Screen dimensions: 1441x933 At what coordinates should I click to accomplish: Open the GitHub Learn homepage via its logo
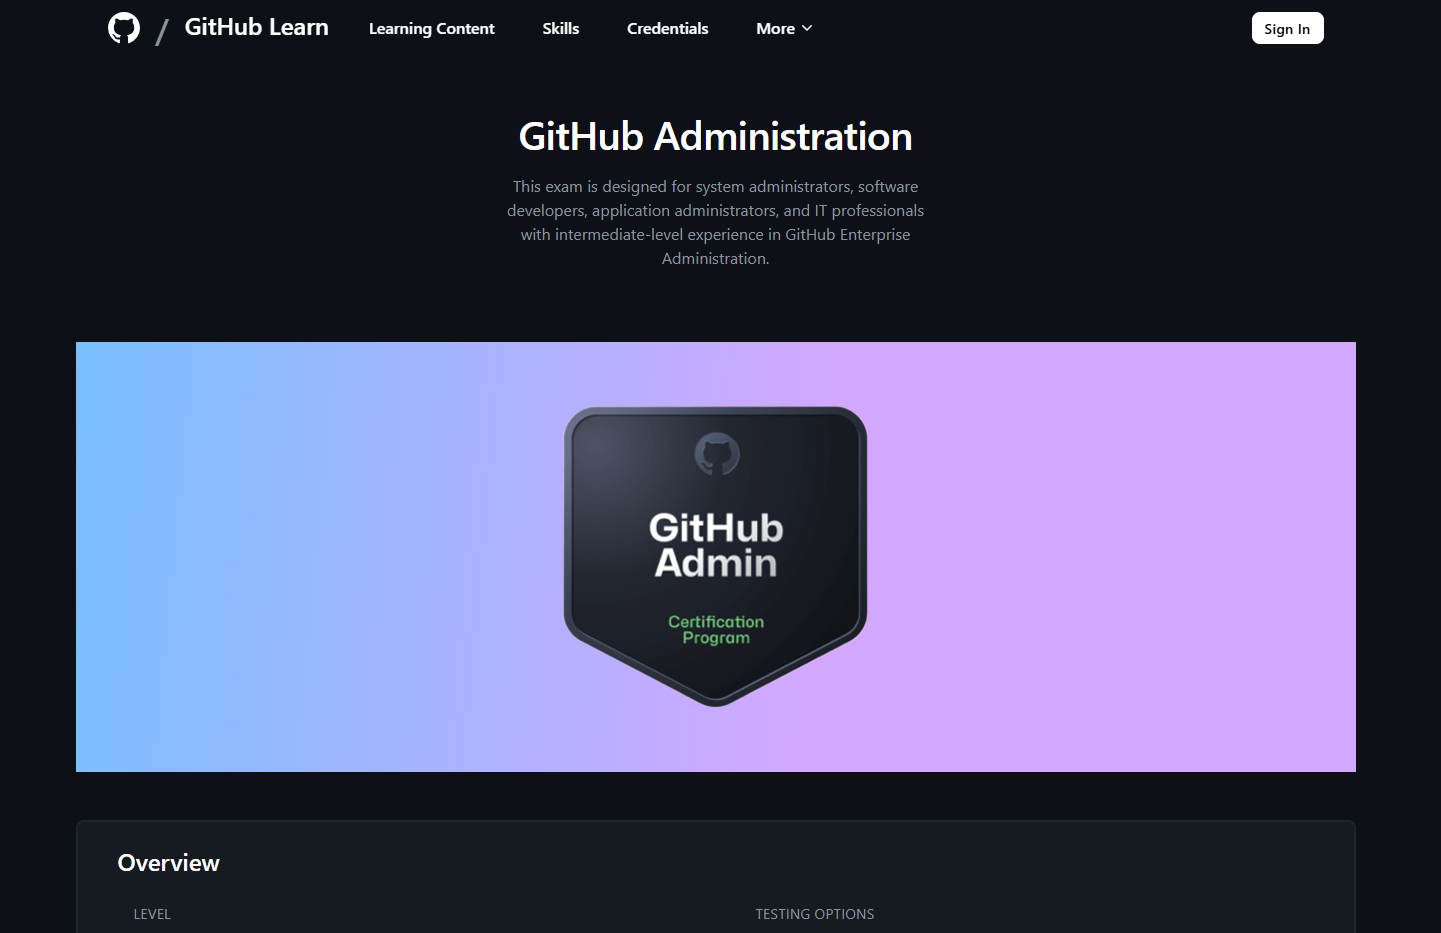pos(256,28)
